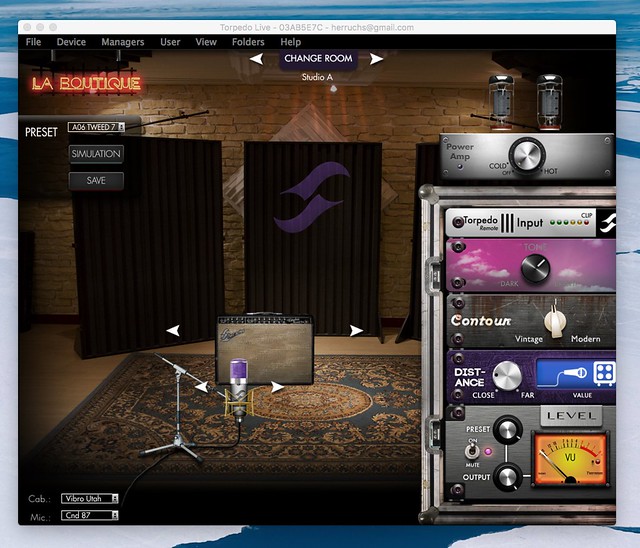Open the Cab. Vibro Utah dropdown
This screenshot has height=548, width=640.
[x=90, y=498]
